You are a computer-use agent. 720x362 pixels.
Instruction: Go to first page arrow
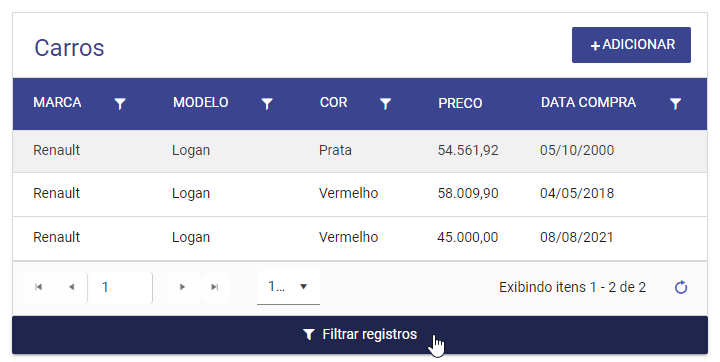pos(39,287)
